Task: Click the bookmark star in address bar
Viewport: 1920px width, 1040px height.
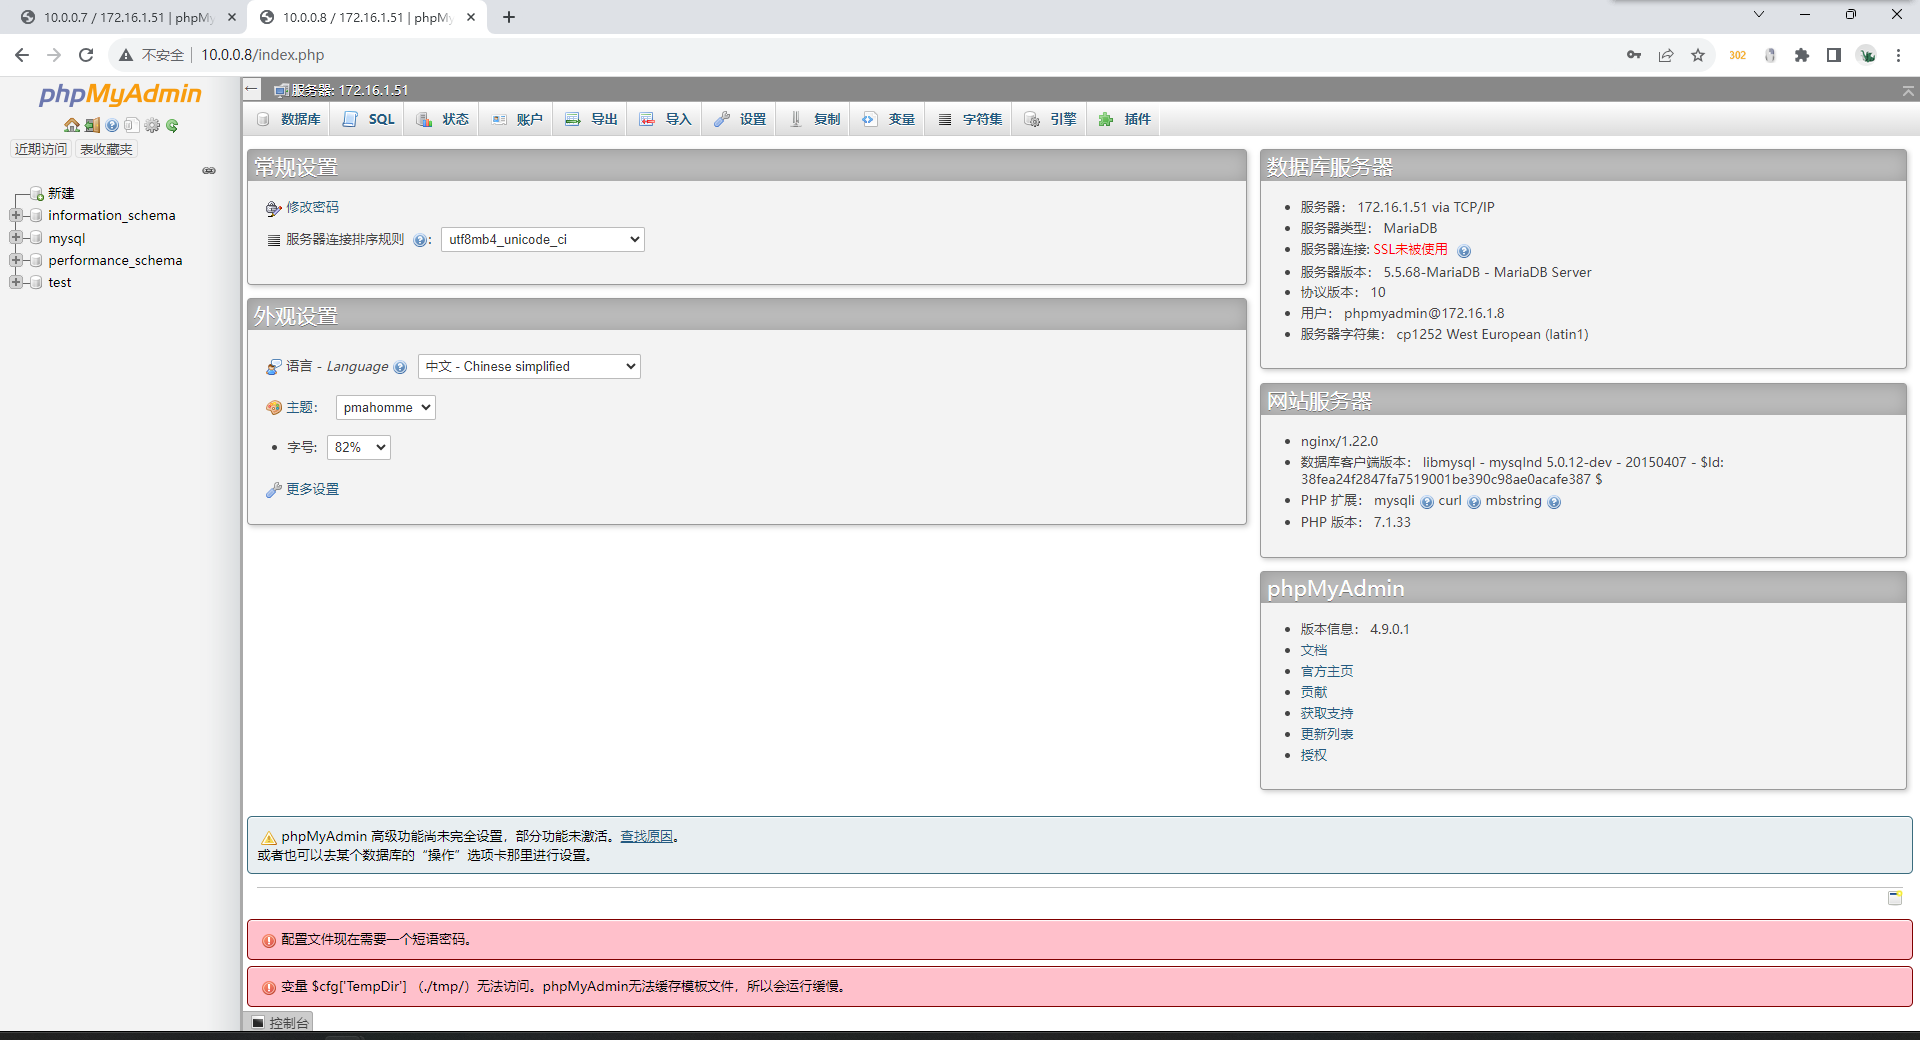Action: tap(1698, 55)
